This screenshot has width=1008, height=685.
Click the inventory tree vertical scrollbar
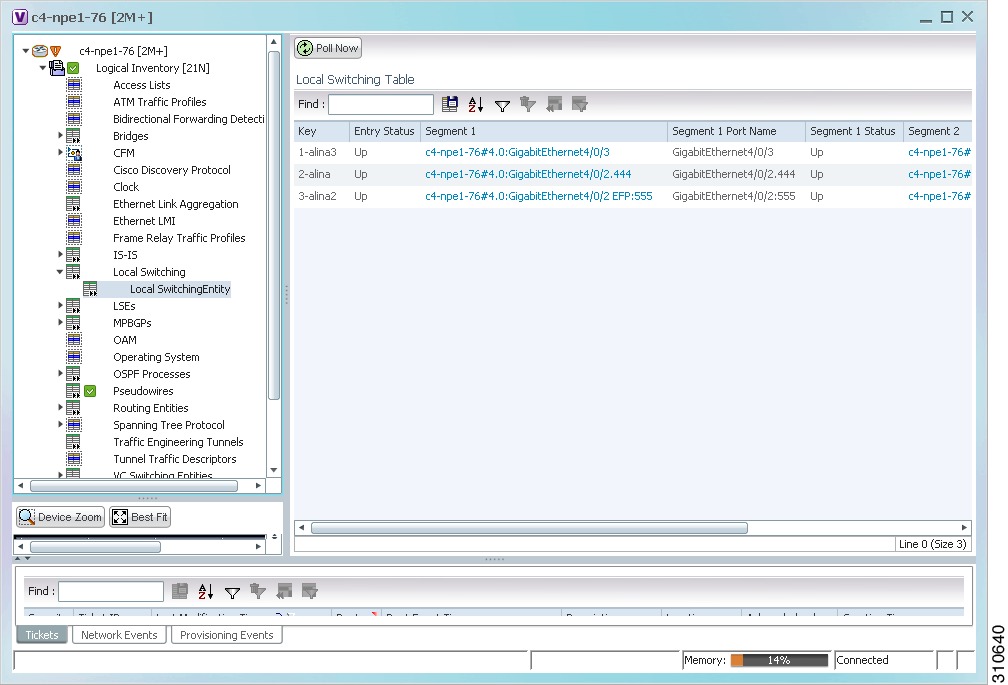coord(274,225)
